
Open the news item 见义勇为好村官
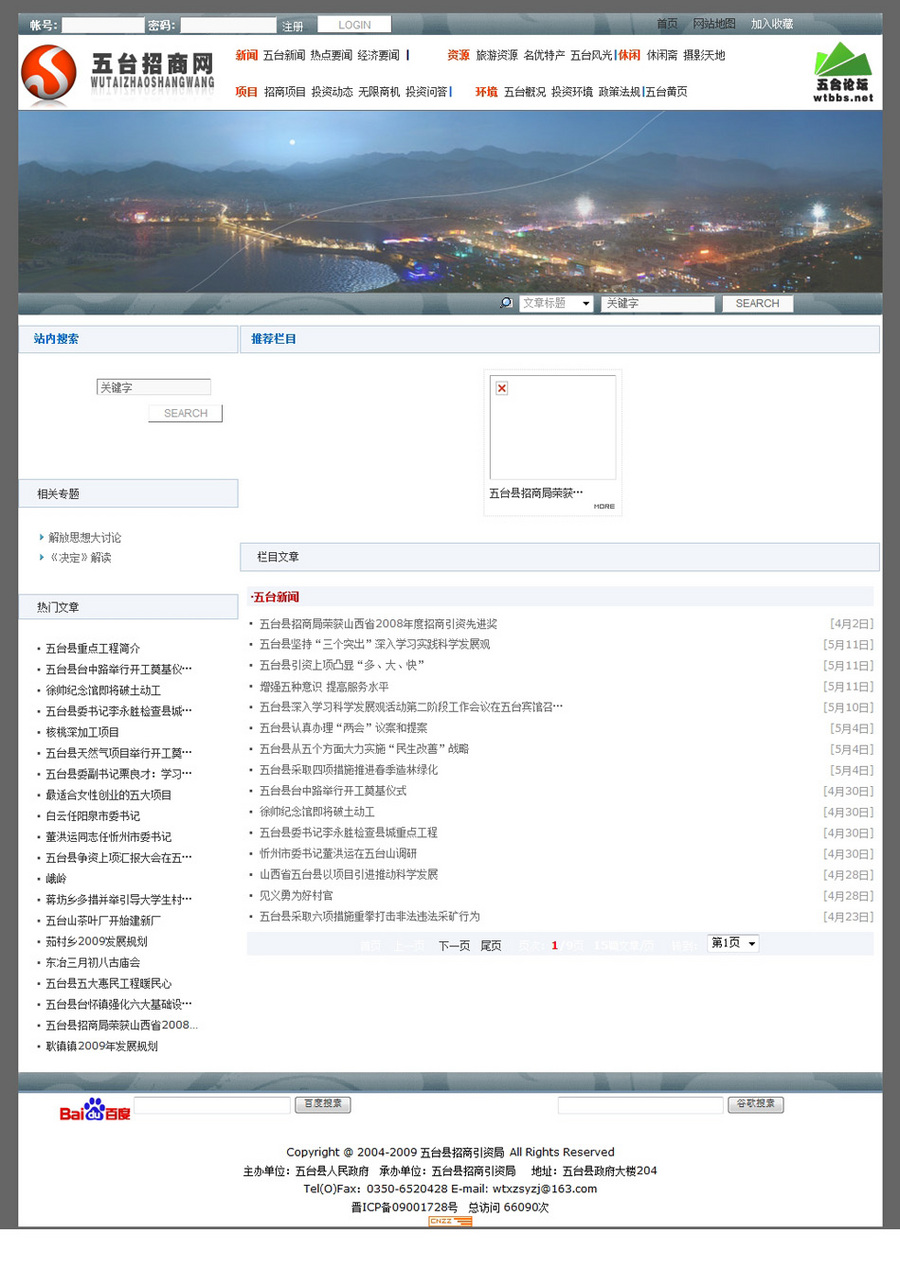[296, 896]
